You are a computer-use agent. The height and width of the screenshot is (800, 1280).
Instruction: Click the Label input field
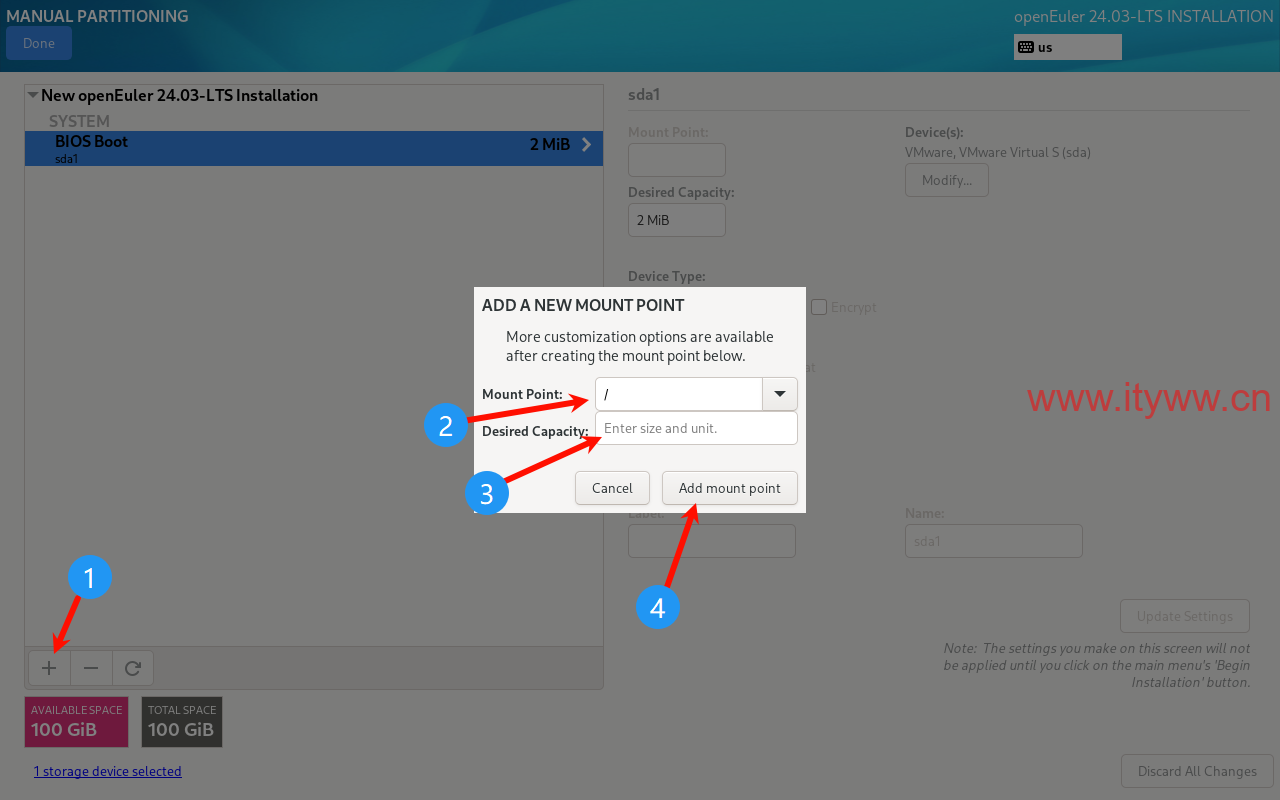point(712,541)
